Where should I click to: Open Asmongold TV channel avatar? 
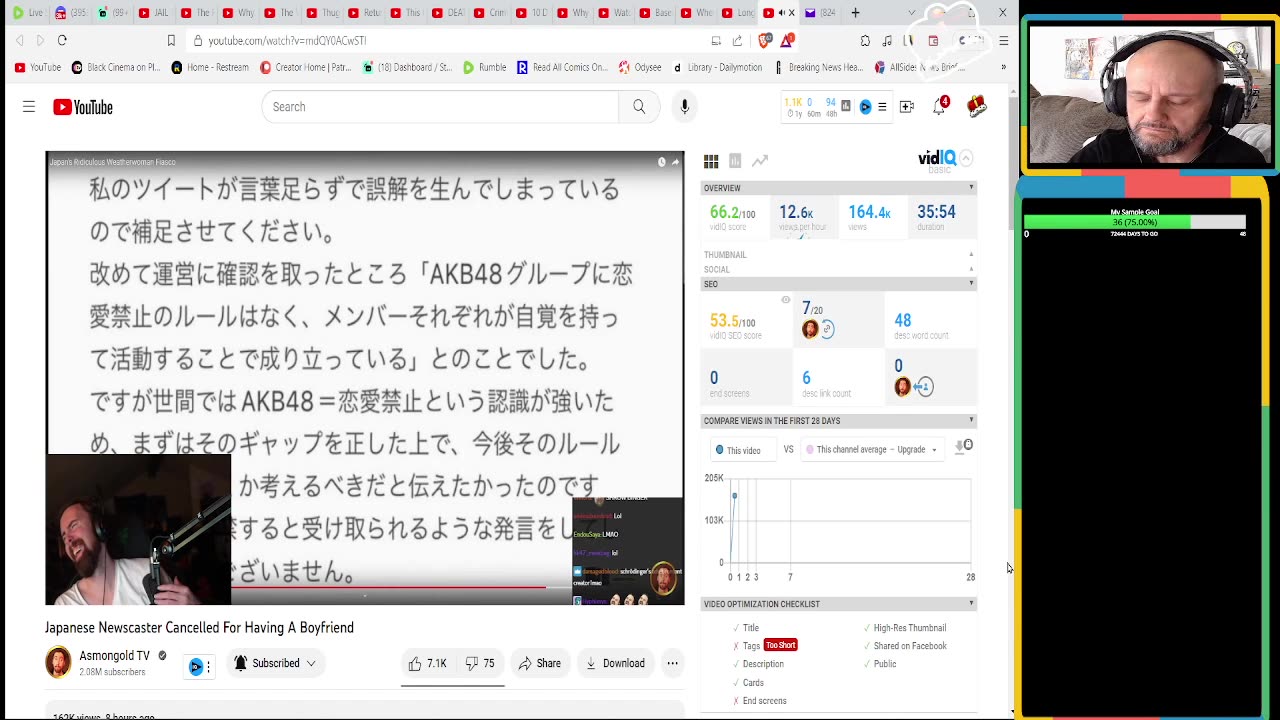click(59, 662)
